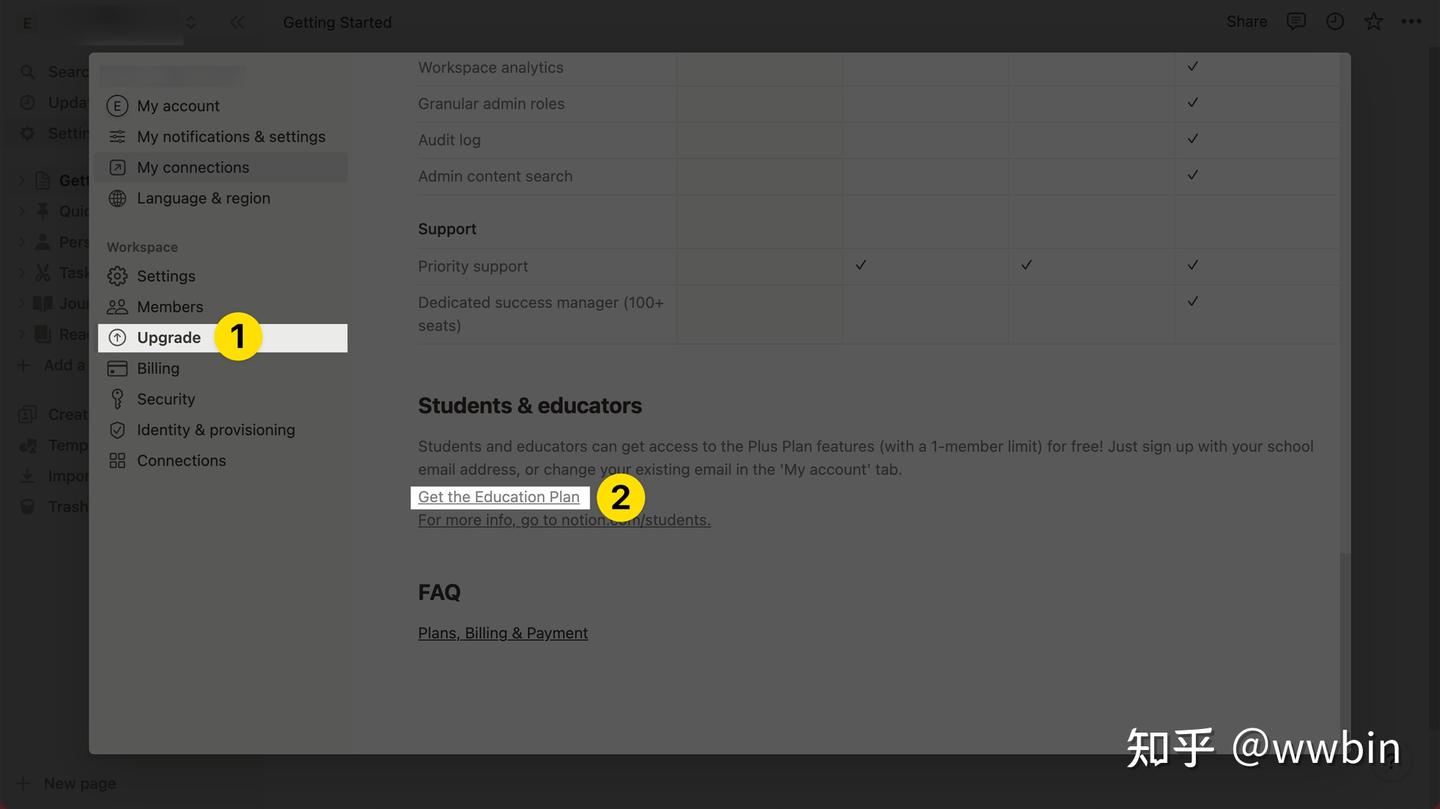Open the three-dots page menu
The height and width of the screenshot is (809, 1440).
(1411, 21)
